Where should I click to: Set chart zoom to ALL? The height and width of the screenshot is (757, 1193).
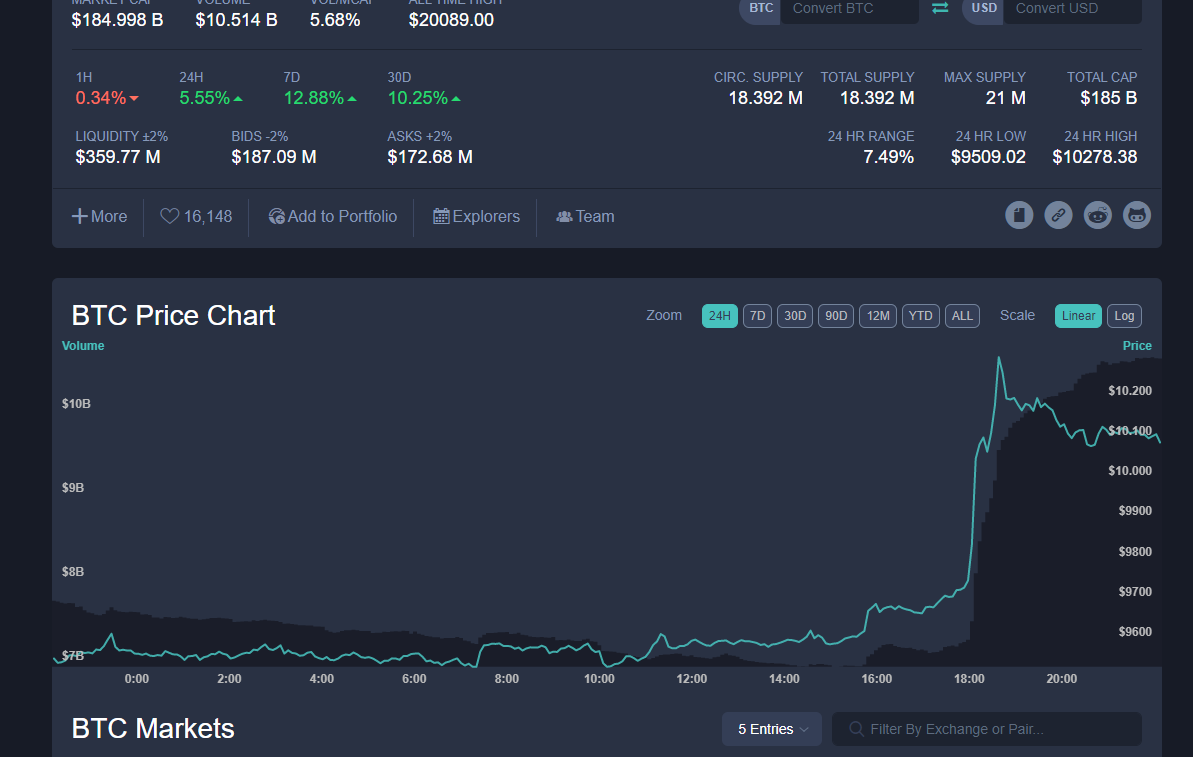962,316
